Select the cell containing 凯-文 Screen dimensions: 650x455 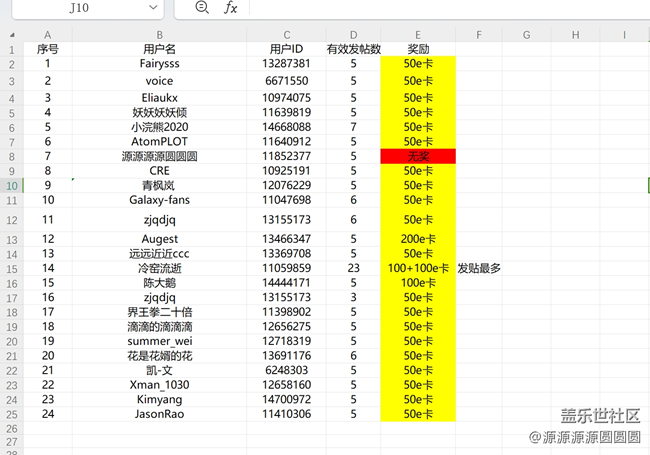pos(159,370)
